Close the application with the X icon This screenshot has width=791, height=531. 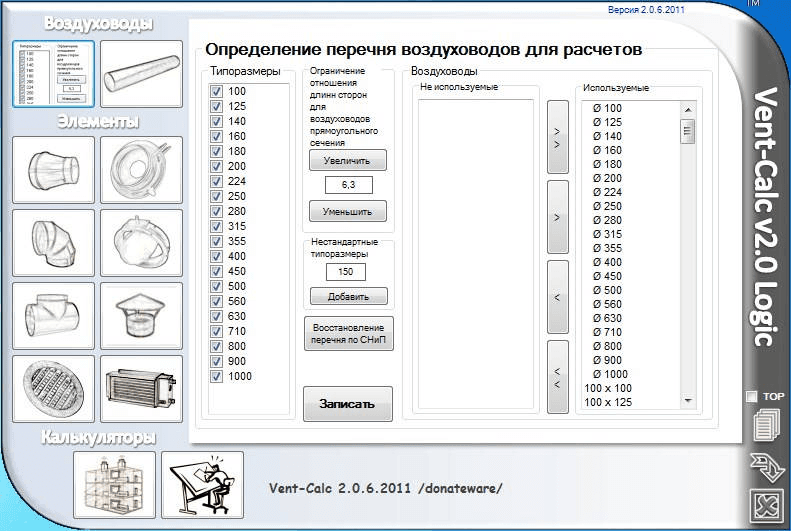767,506
